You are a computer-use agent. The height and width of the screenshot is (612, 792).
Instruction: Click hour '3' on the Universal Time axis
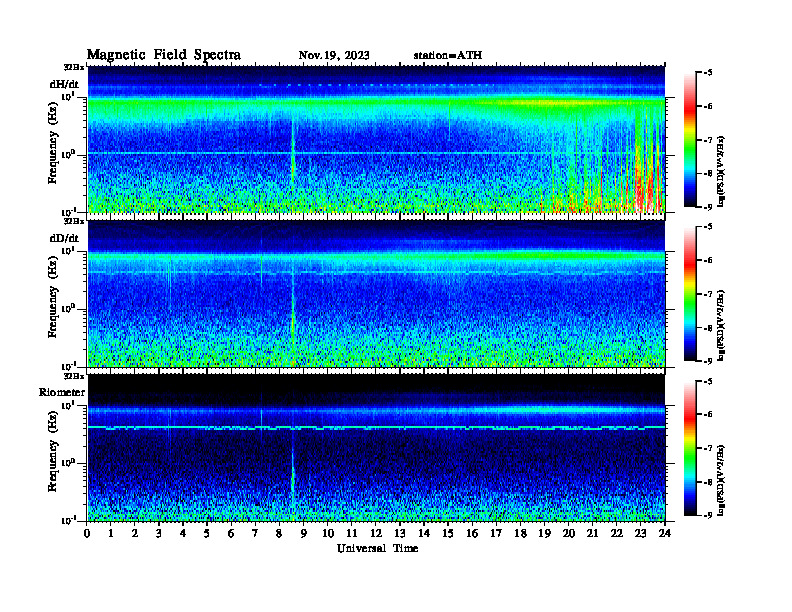[159, 533]
